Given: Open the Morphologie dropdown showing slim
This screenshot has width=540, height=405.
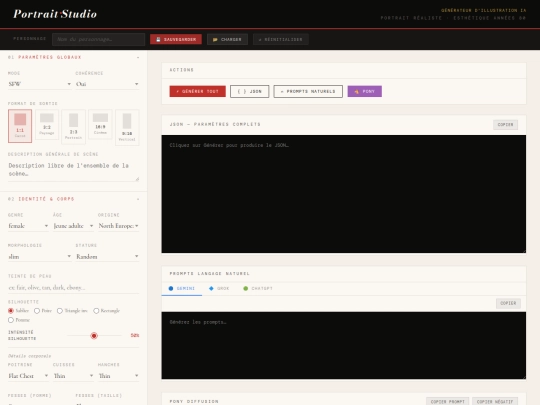Looking at the screenshot, I should pos(40,257).
